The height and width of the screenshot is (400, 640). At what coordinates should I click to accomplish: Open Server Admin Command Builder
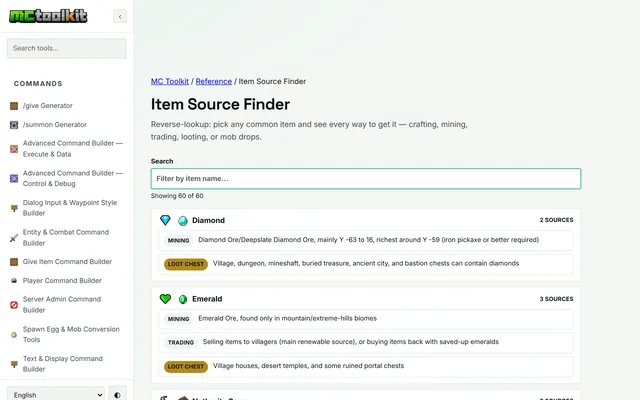tap(62, 304)
